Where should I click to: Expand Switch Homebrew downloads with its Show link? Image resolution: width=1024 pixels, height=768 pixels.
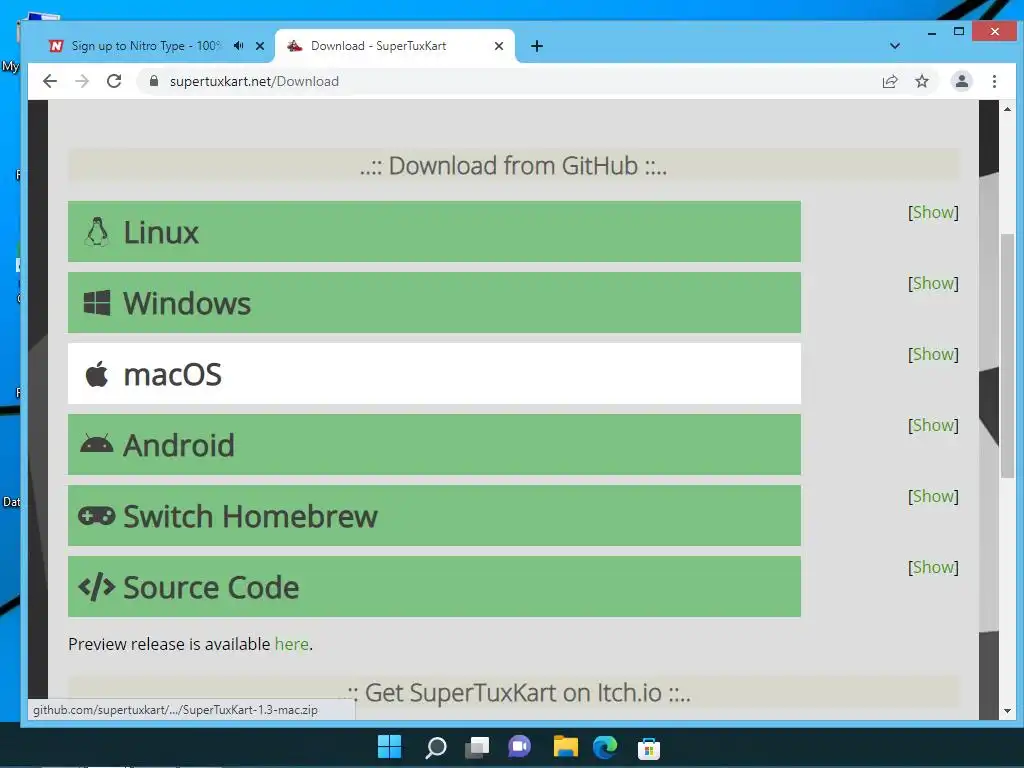click(933, 496)
